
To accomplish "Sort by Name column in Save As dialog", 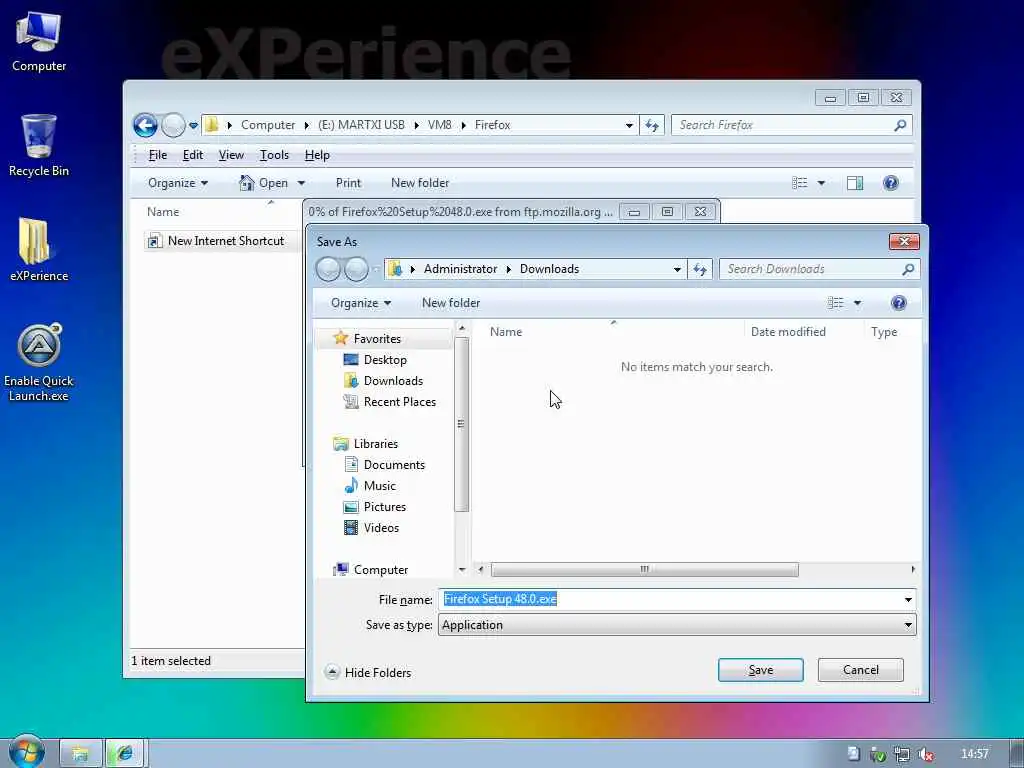I will (x=506, y=332).
